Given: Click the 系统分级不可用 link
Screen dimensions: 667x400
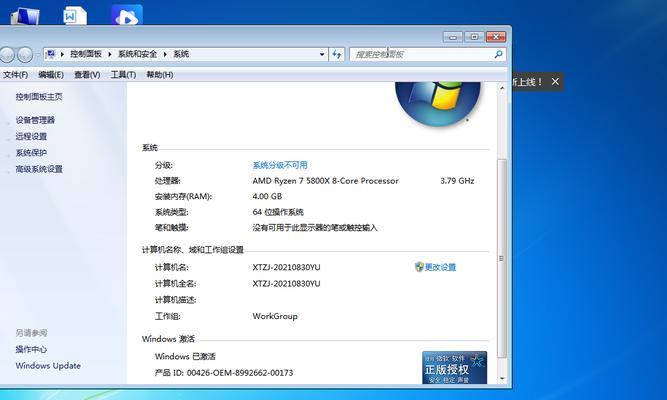Looking at the screenshot, I should 280,165.
